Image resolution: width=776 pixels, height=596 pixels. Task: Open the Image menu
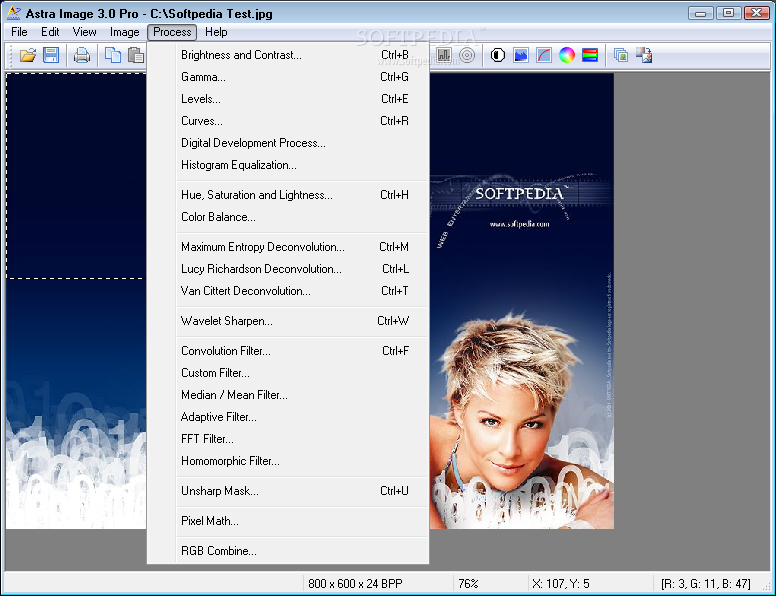[x=124, y=32]
